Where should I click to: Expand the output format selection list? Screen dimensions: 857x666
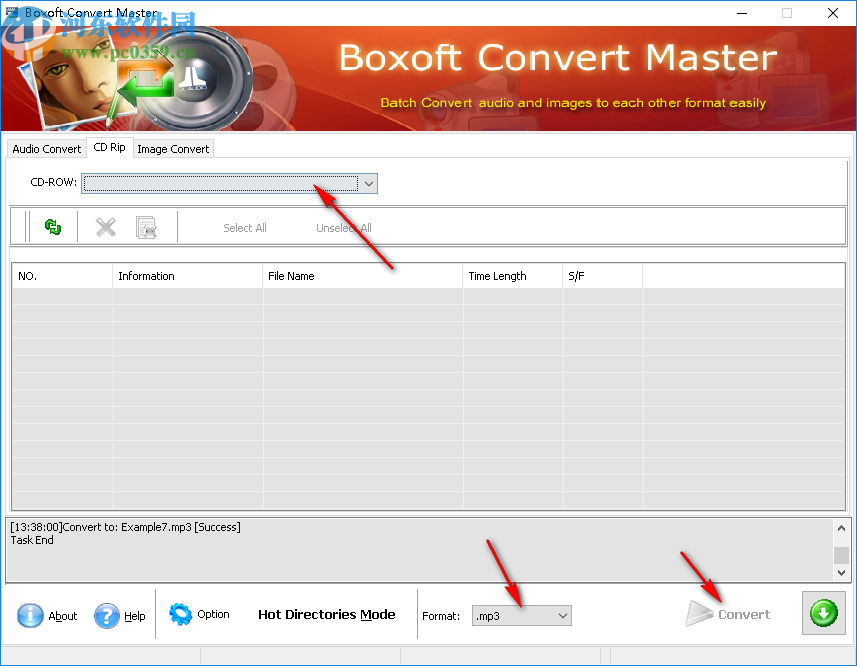click(562, 615)
